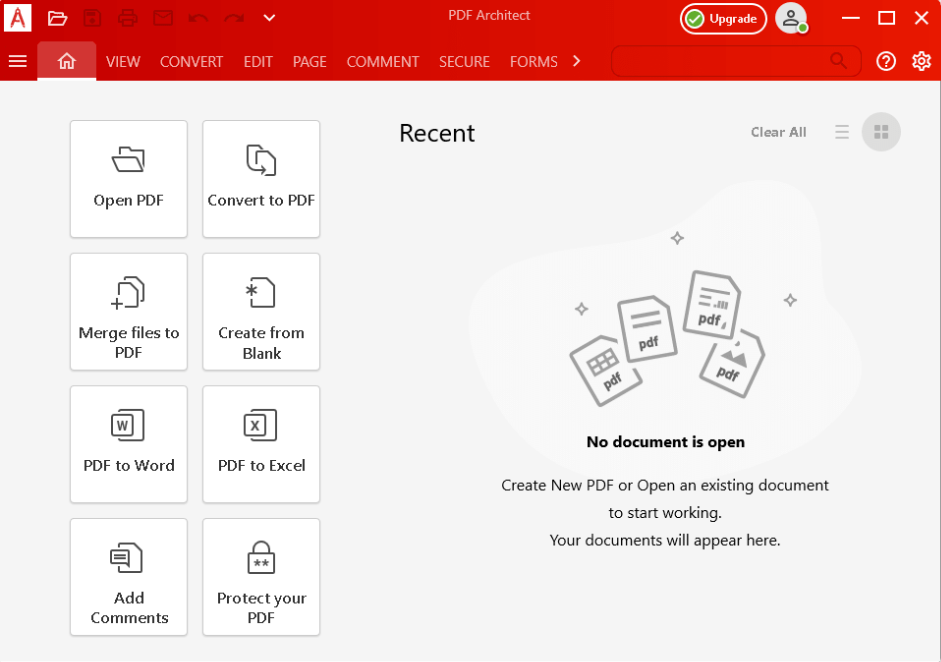Minimize the PDF Architect window
The width and height of the screenshot is (941, 662).
[850, 18]
